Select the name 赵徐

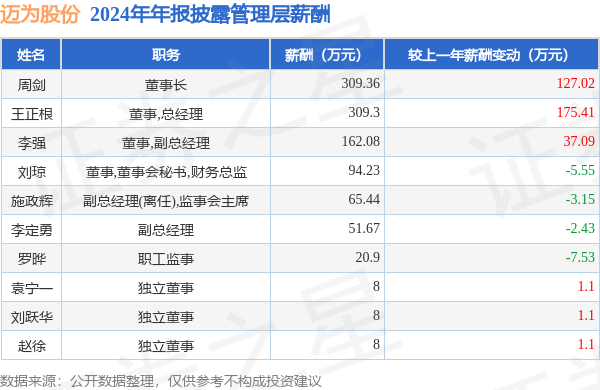coord(31,346)
